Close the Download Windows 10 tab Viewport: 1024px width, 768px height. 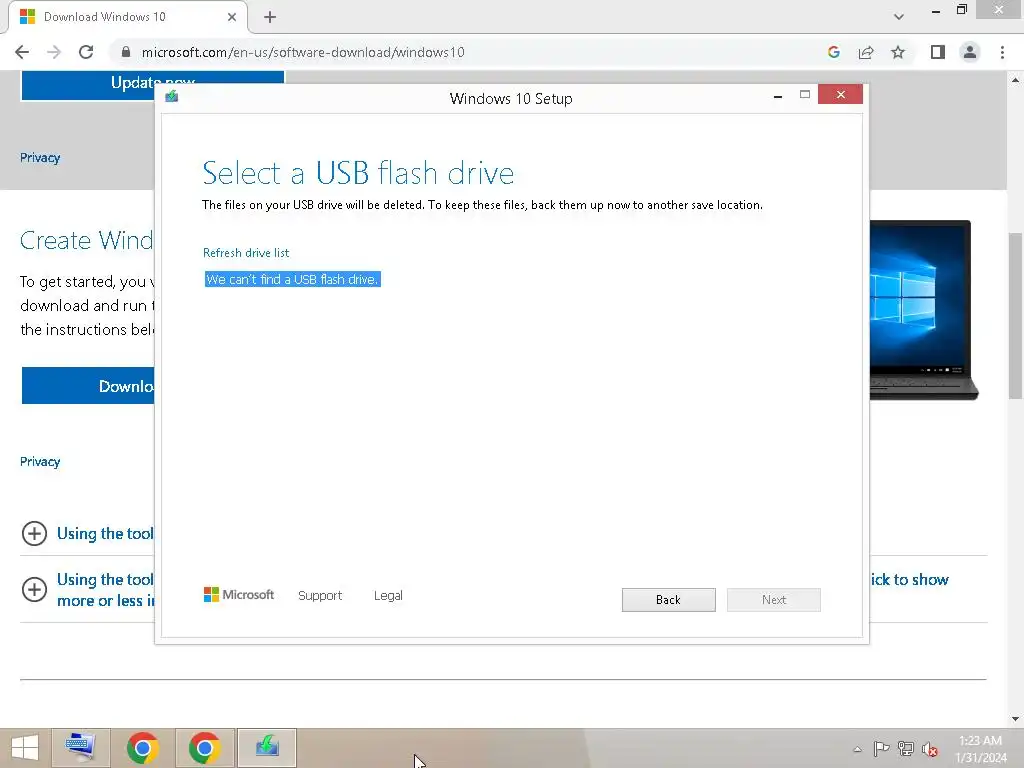[x=232, y=17]
